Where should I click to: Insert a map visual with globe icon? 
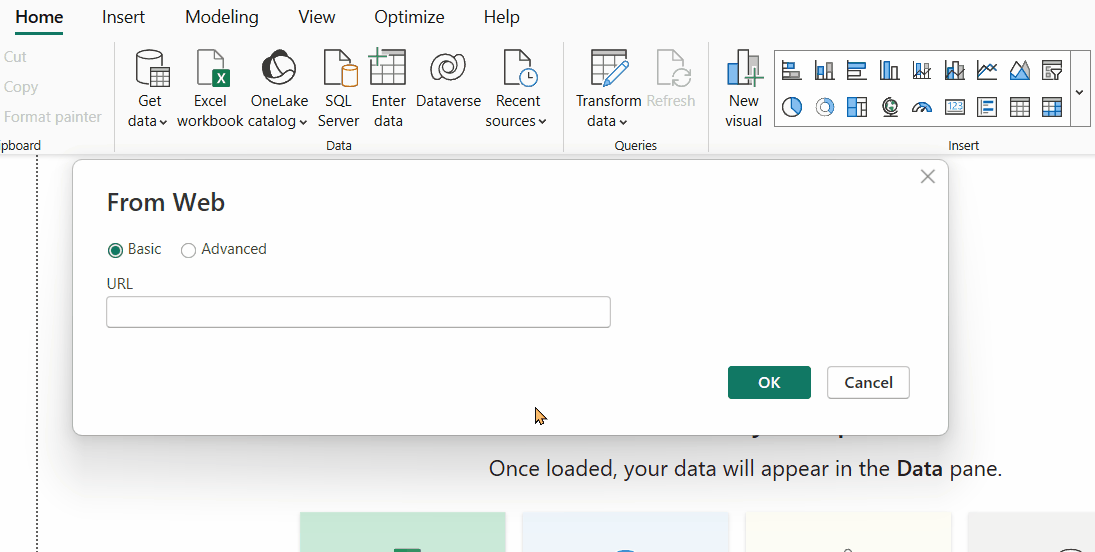coord(890,107)
